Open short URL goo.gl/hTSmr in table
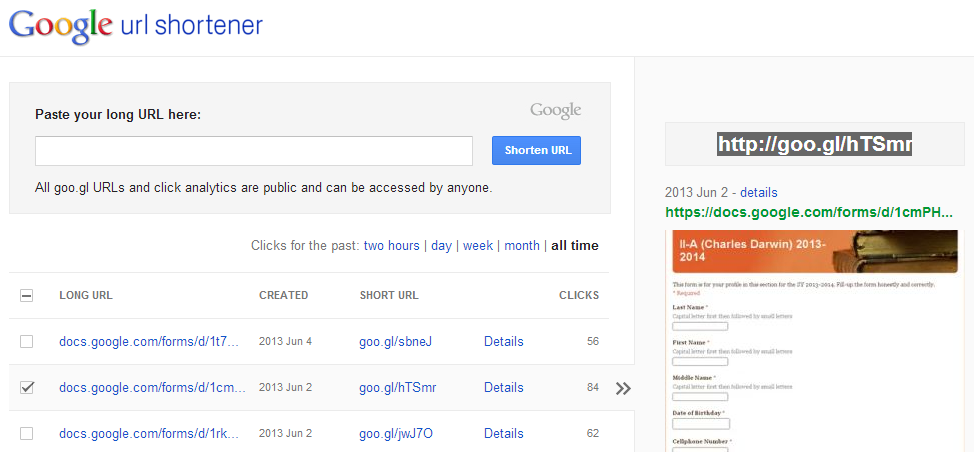 [398, 387]
